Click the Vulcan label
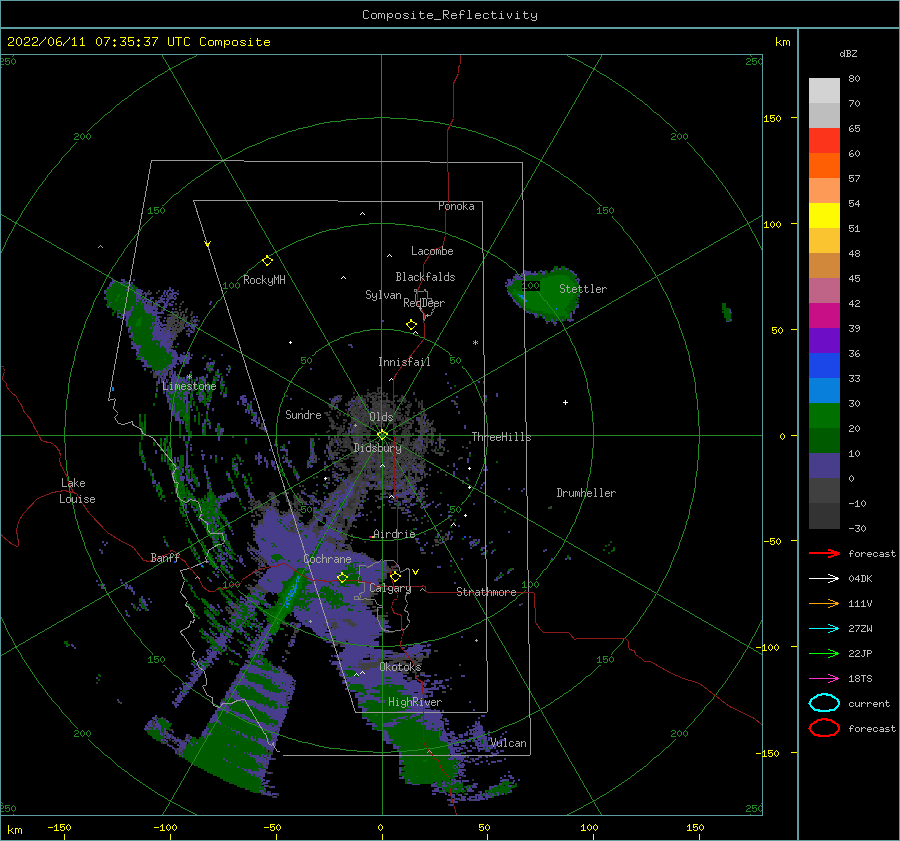This screenshot has height=841, width=900. [x=509, y=743]
